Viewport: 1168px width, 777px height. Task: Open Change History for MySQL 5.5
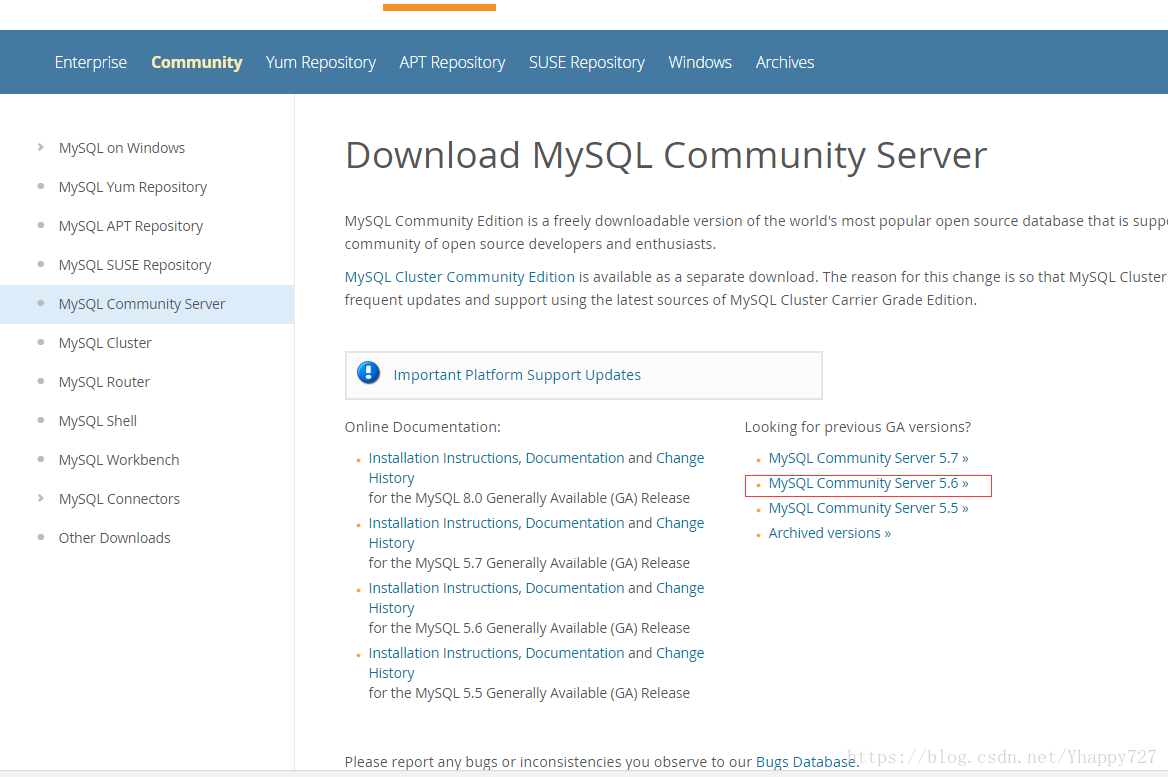pos(679,653)
